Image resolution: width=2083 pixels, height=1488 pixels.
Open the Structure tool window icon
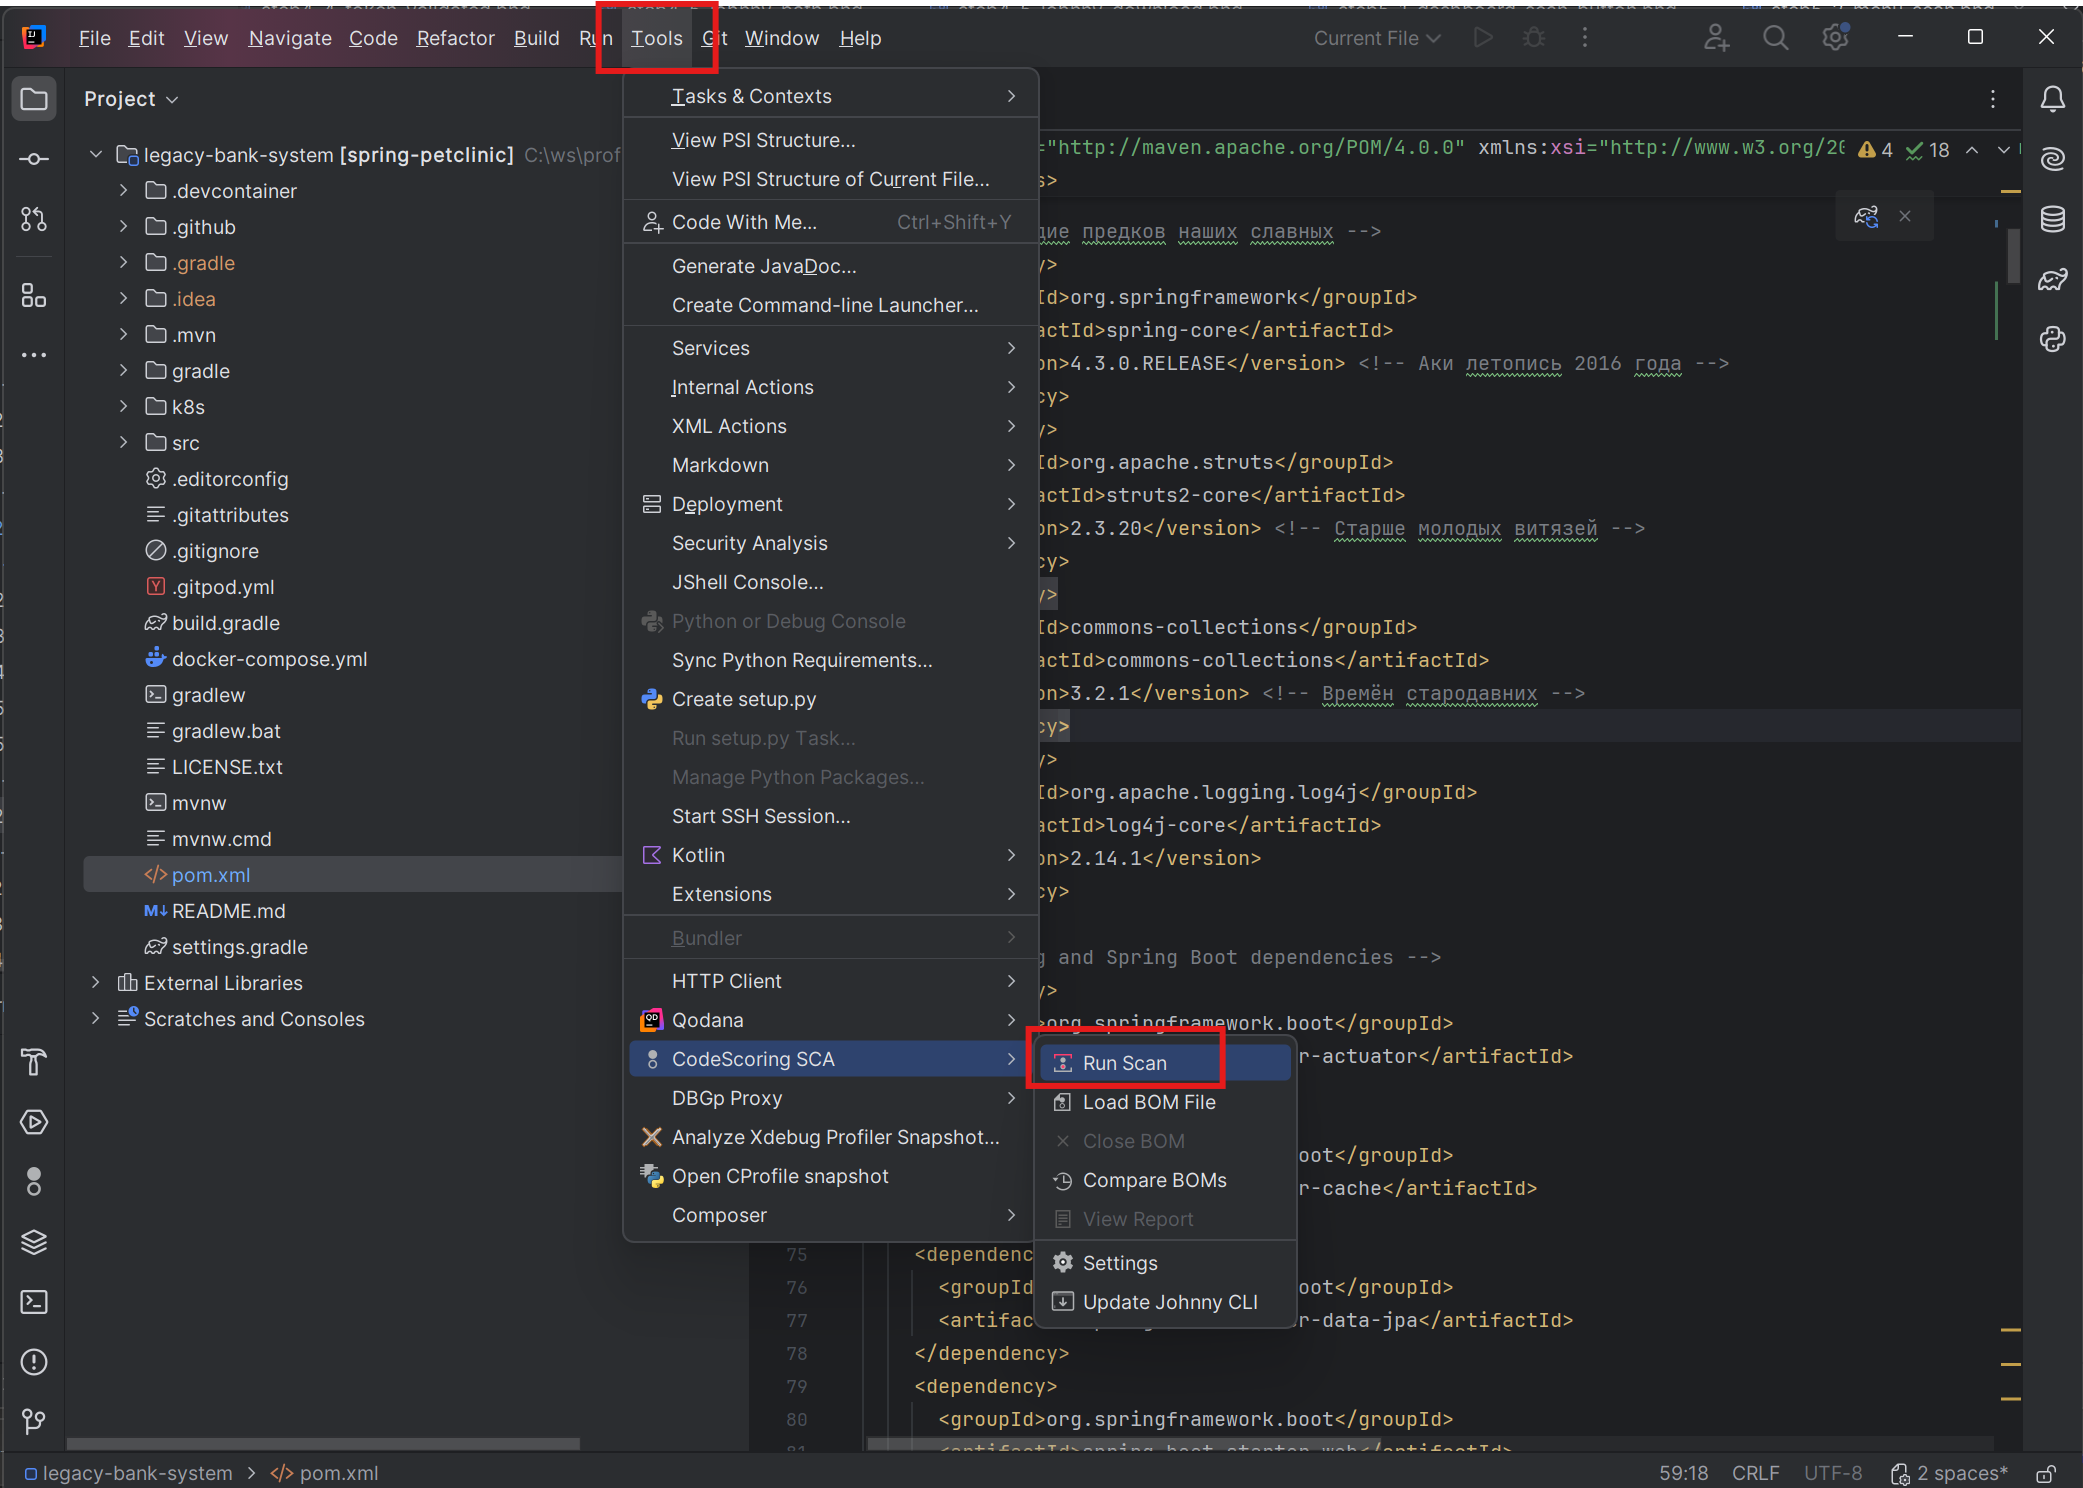[x=34, y=295]
